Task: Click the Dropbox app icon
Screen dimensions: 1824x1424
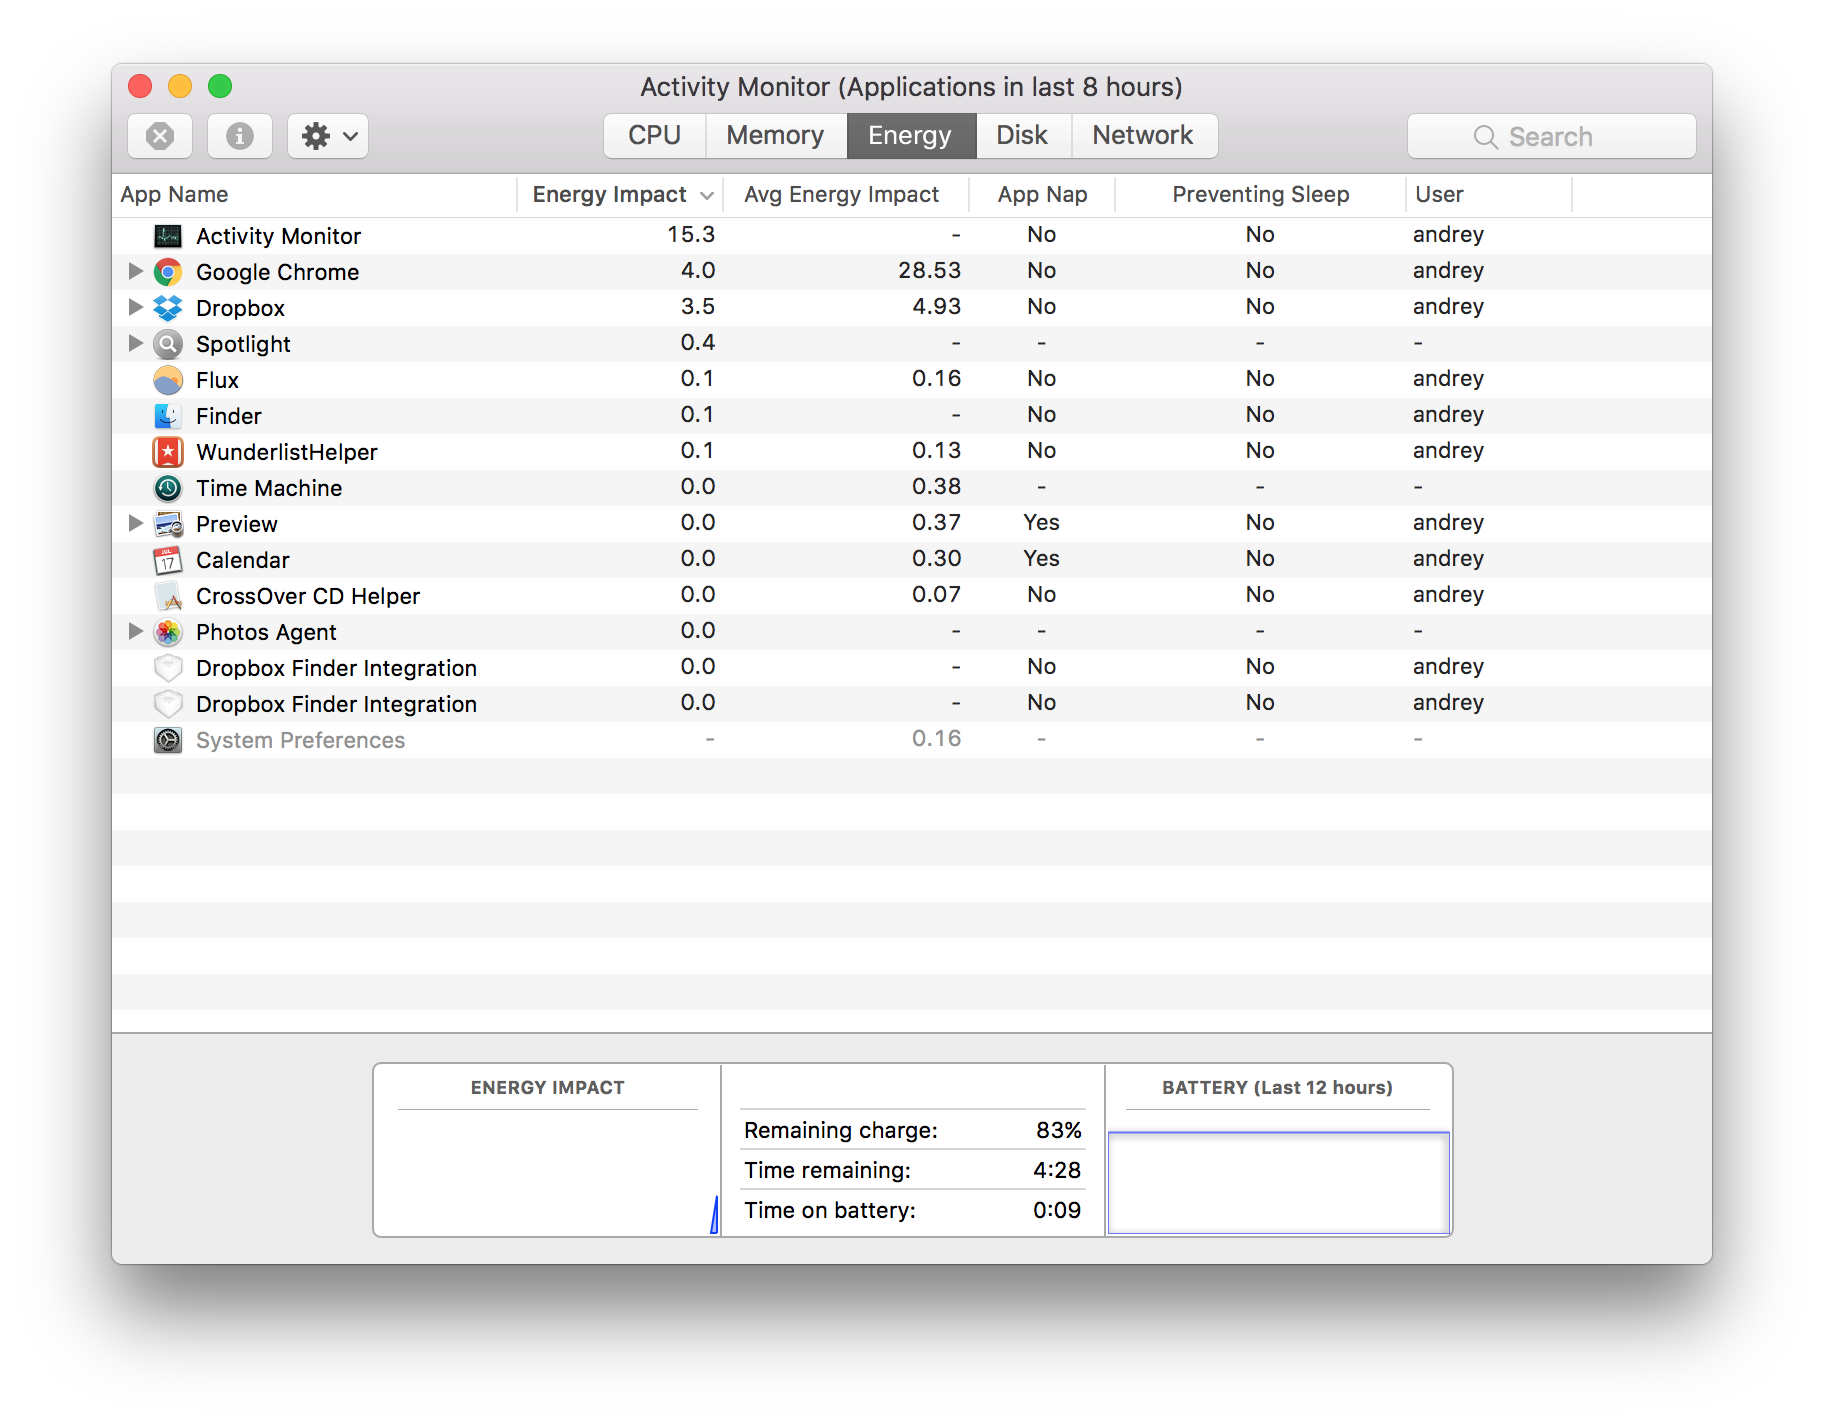Action: (168, 308)
